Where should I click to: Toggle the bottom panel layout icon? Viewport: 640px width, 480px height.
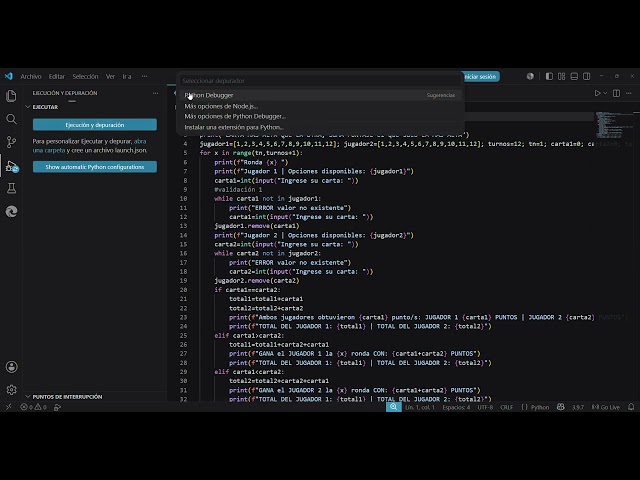click(x=574, y=76)
